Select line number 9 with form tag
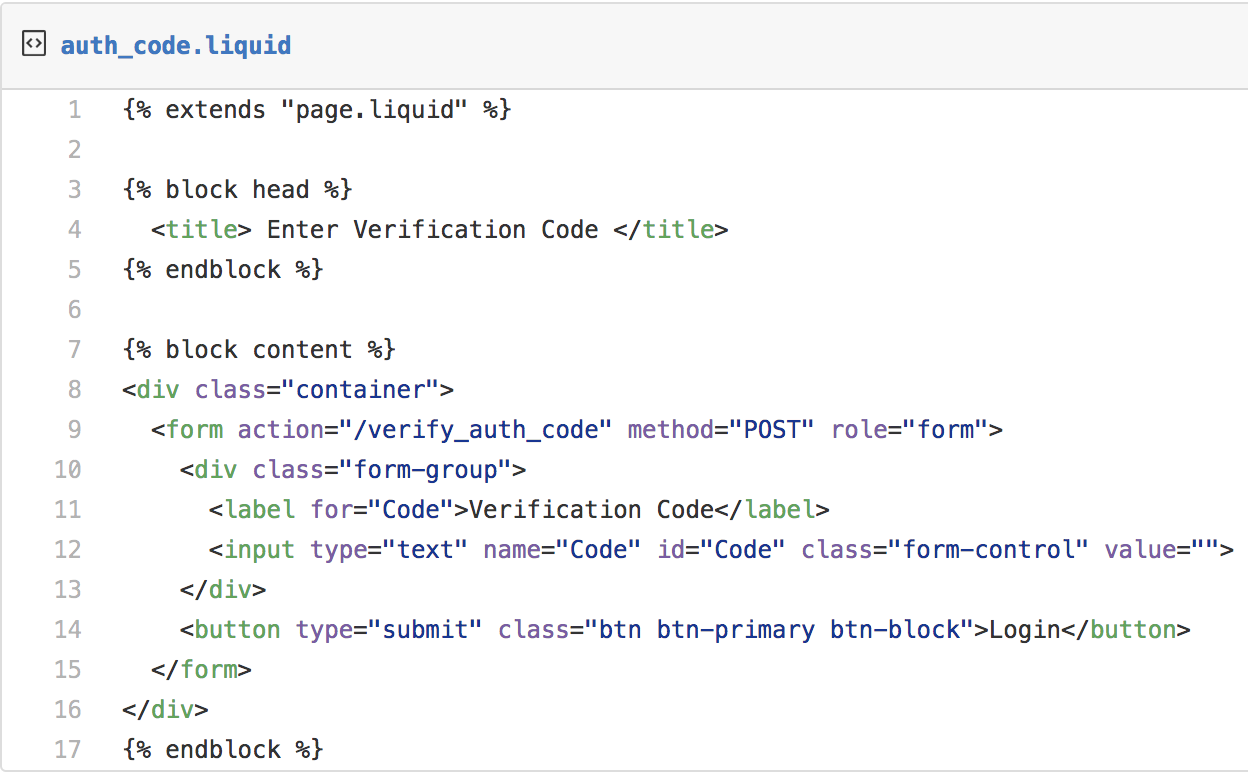Image resolution: width=1248 pixels, height=776 pixels. (x=75, y=430)
